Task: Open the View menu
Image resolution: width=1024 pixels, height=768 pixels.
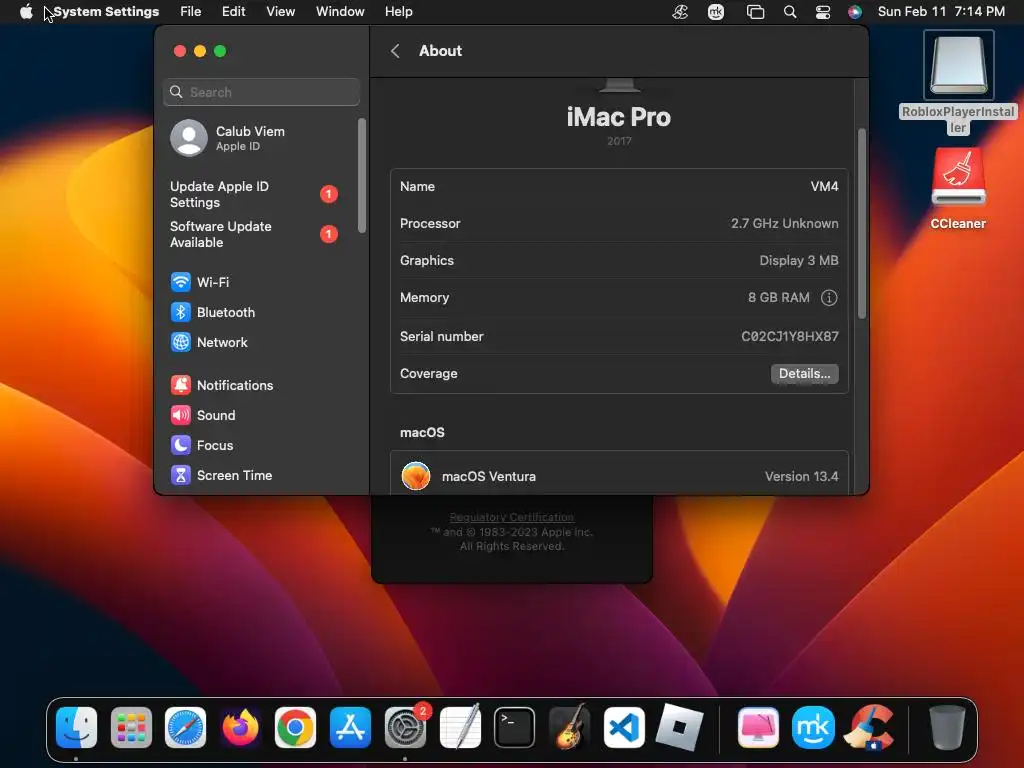Action: [x=280, y=12]
